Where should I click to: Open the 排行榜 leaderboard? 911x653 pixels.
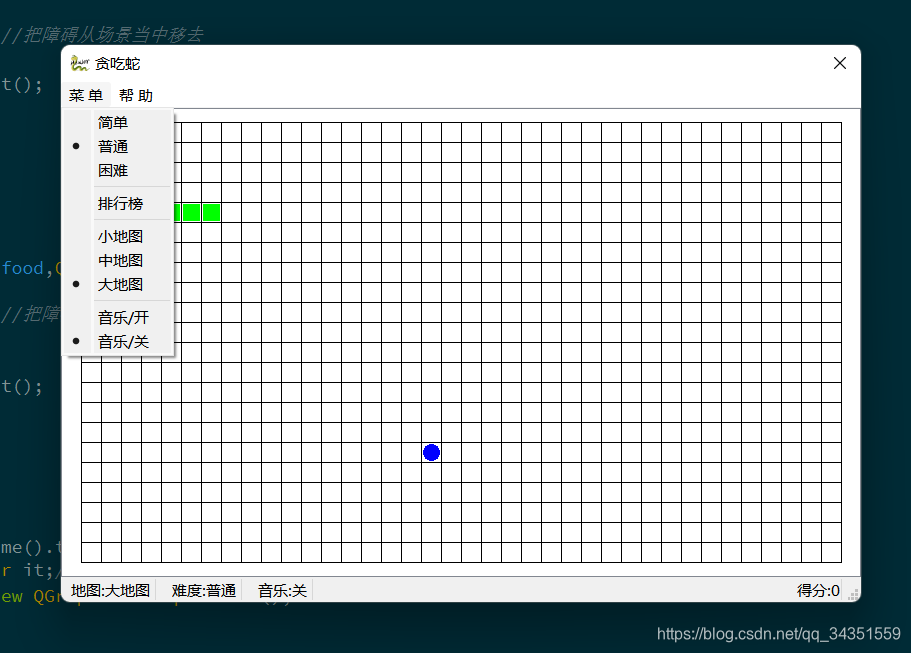click(x=118, y=203)
